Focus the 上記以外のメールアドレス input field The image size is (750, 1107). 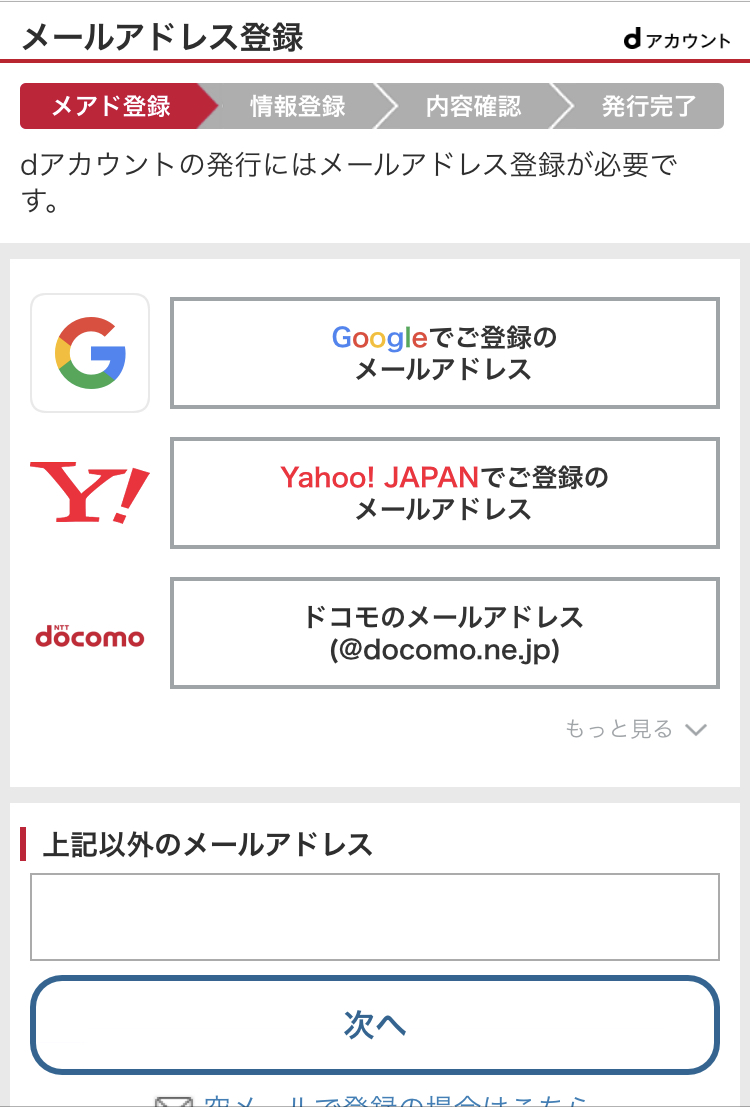coord(375,917)
